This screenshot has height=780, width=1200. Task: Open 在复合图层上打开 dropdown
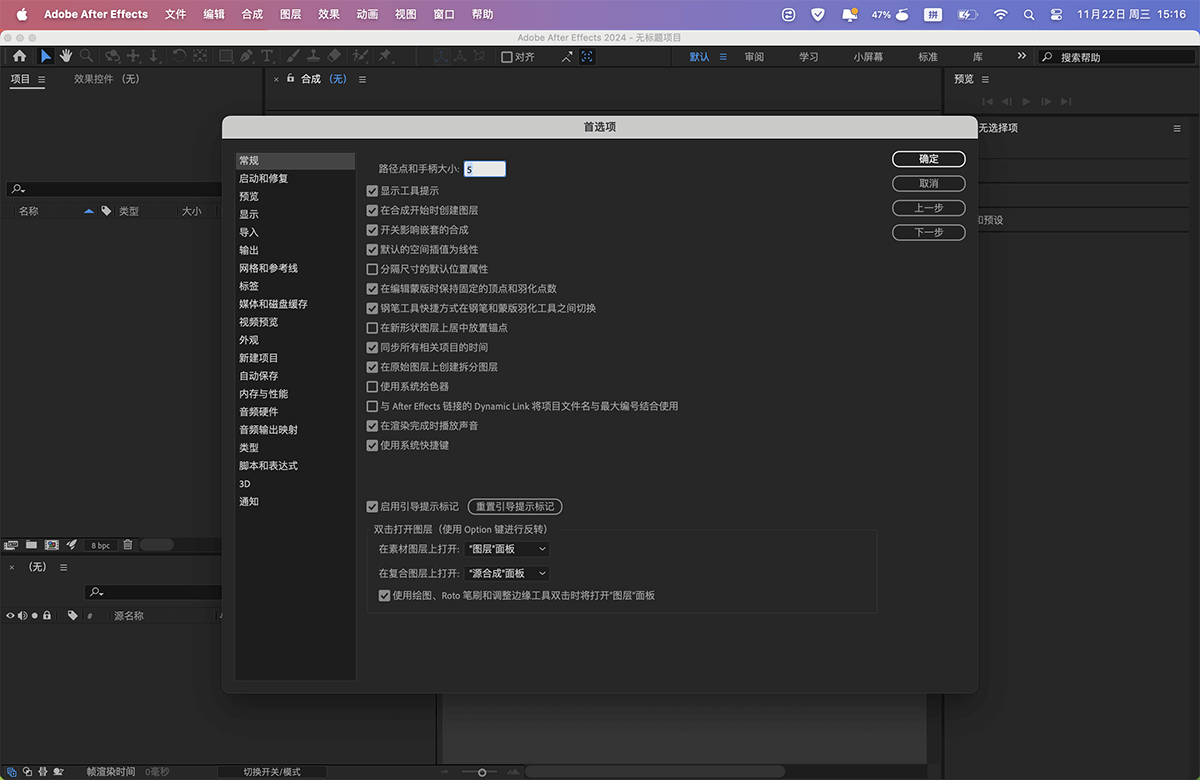[x=508, y=574]
